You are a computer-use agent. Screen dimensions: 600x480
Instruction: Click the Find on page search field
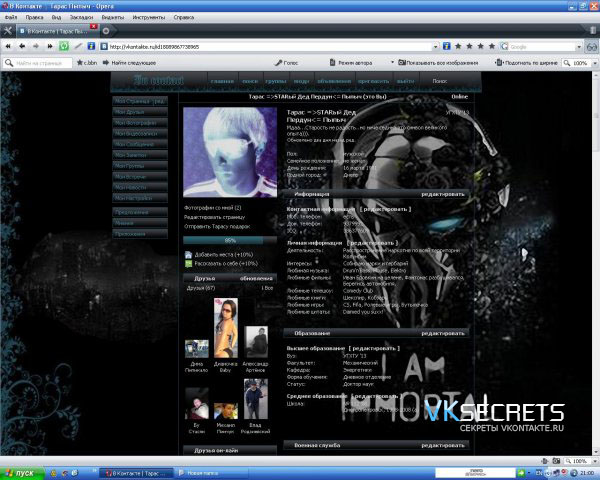[38, 63]
